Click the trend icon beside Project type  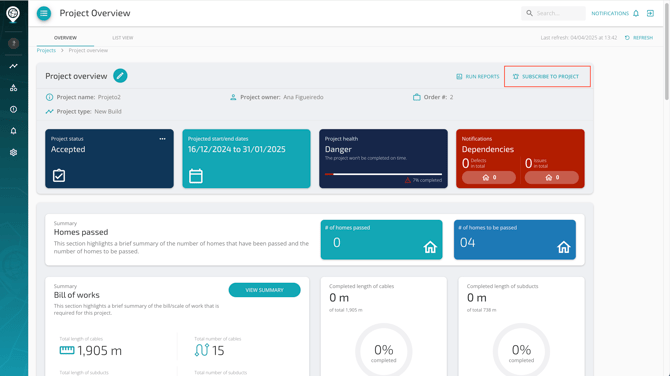[50, 112]
